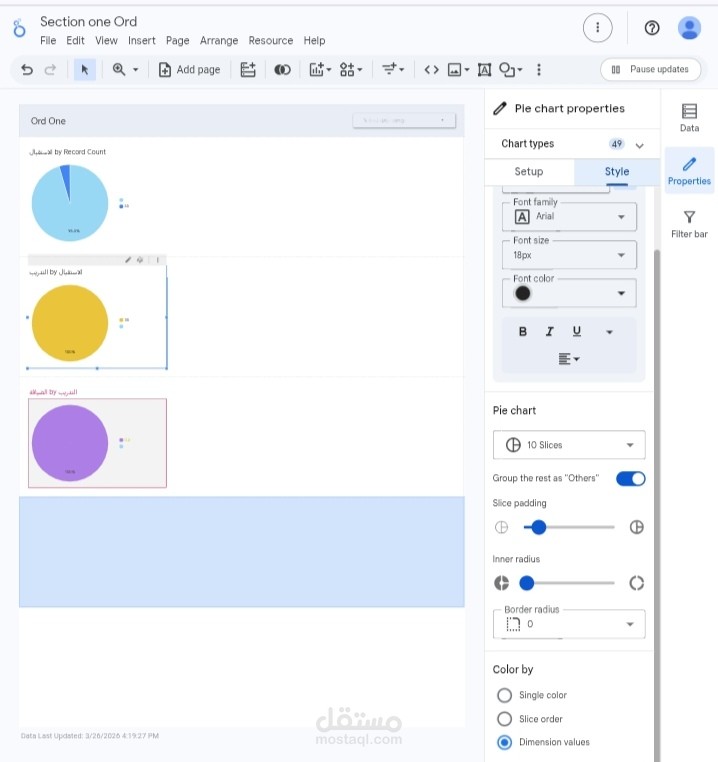
Task: Open the View menu
Action: (106, 40)
